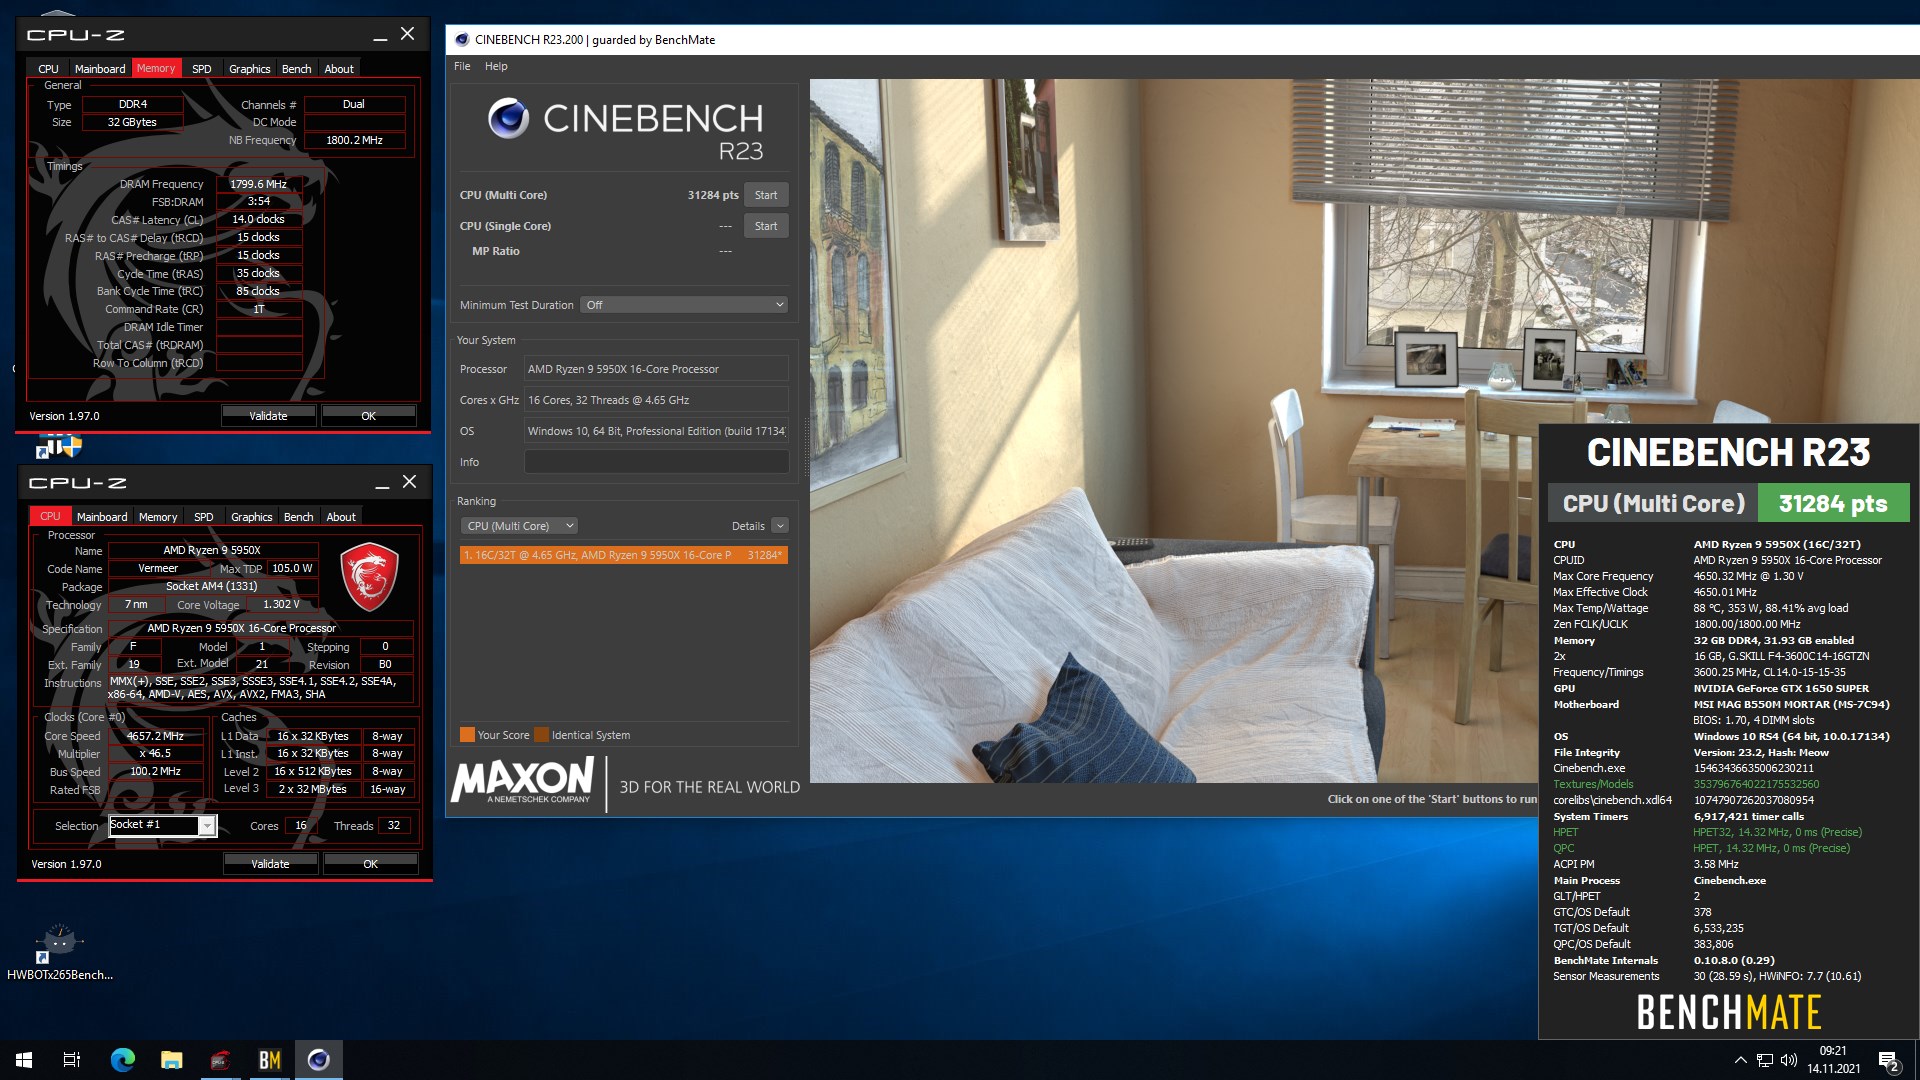
Task: Click the Cores x GHz field in Cinebench
Action: click(656, 400)
